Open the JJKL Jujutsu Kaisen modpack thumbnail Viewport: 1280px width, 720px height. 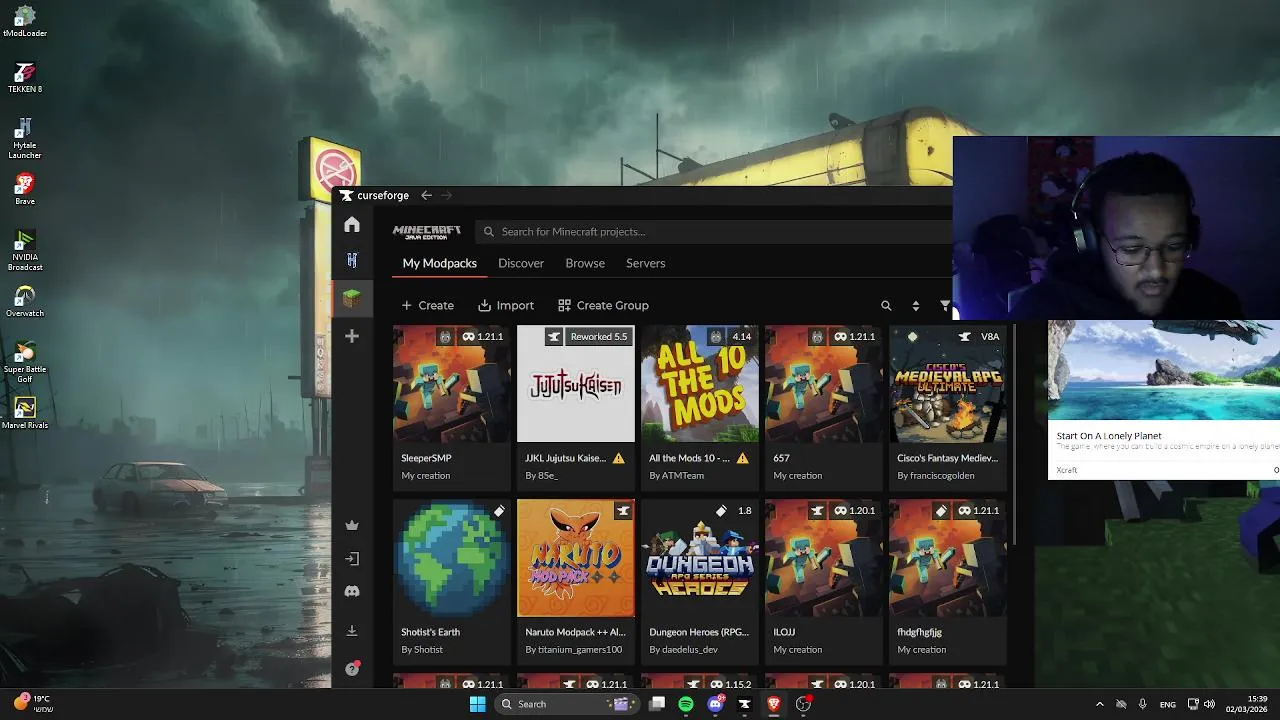click(x=575, y=384)
